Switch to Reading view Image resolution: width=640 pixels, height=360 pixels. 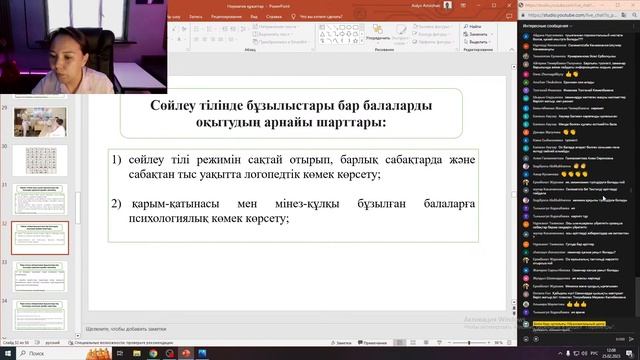tap(426, 342)
